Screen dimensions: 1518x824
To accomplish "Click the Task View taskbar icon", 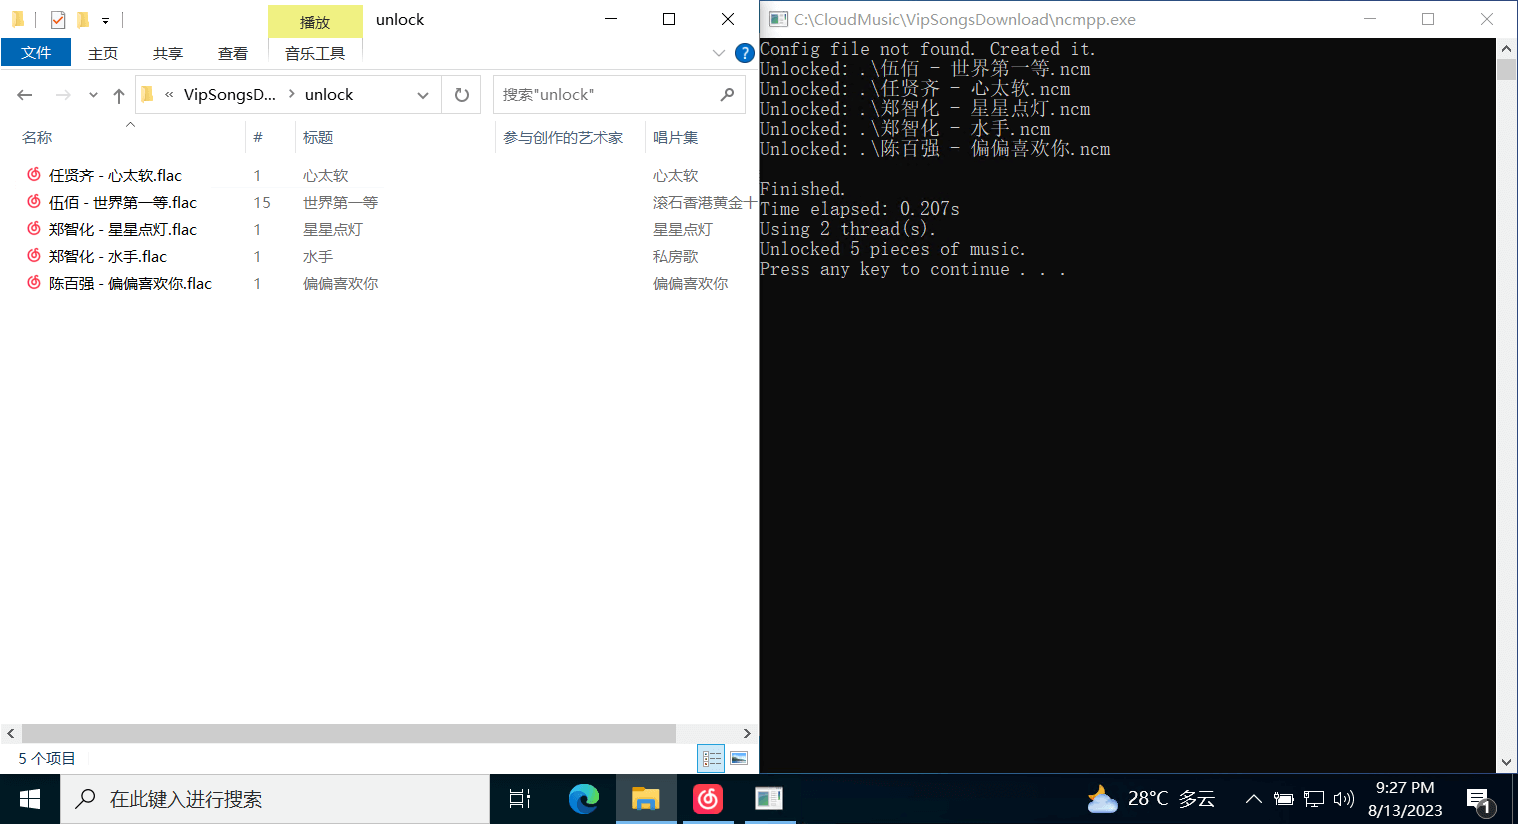I will [x=520, y=798].
